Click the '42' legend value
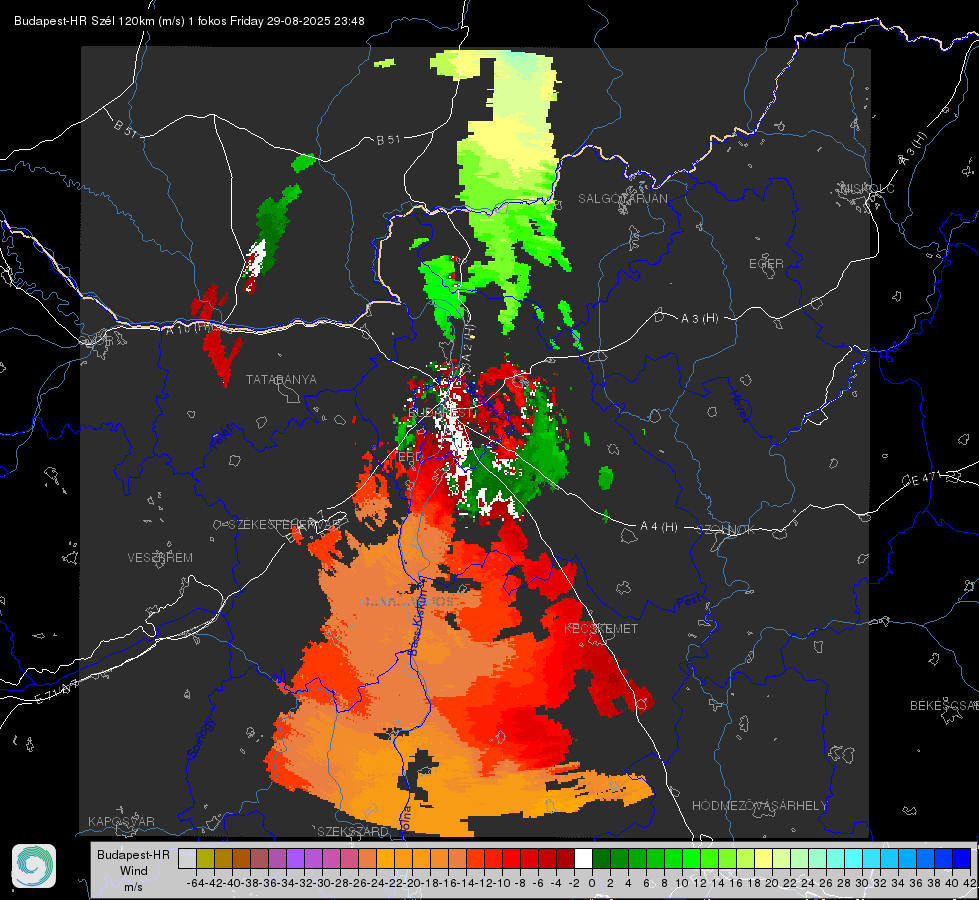This screenshot has width=979, height=900. pyautogui.click(x=970, y=883)
